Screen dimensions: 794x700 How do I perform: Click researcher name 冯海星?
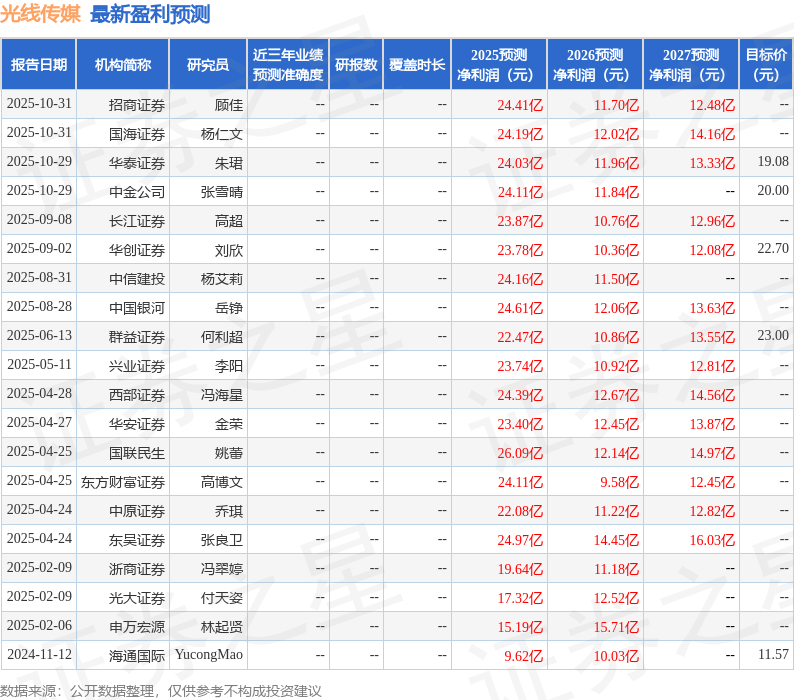[222, 395]
